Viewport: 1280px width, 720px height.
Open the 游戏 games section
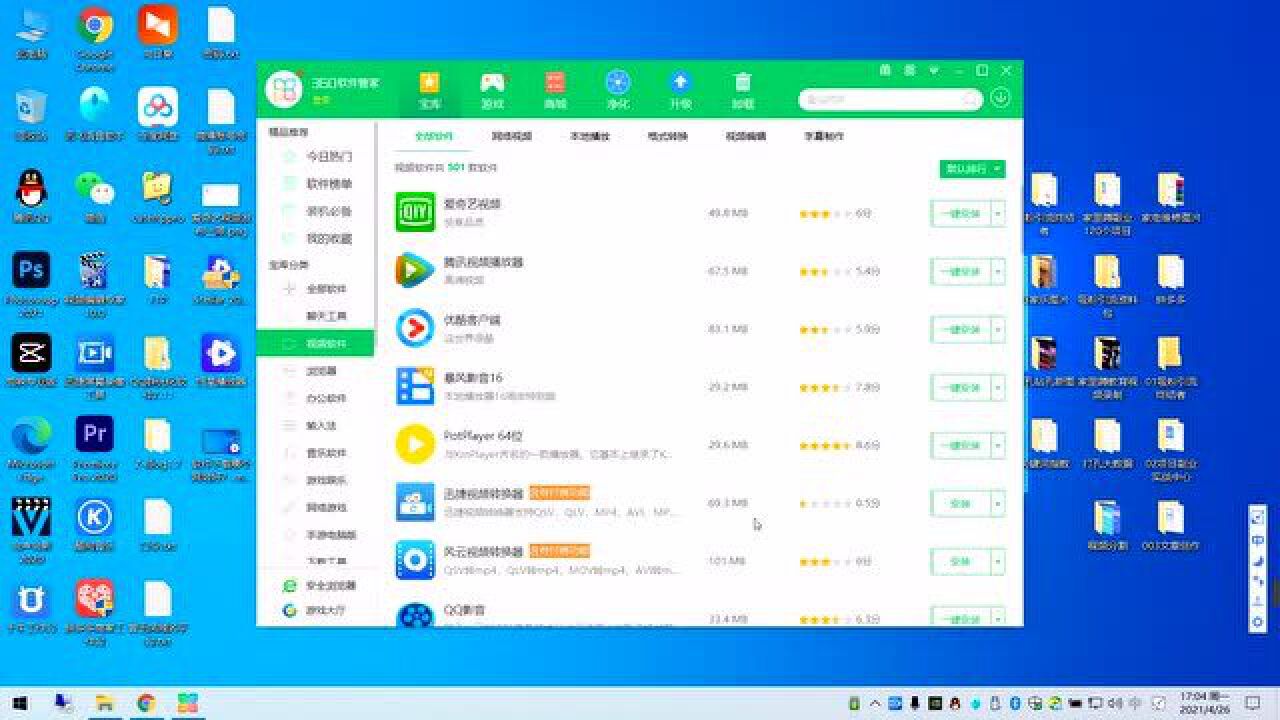491,90
